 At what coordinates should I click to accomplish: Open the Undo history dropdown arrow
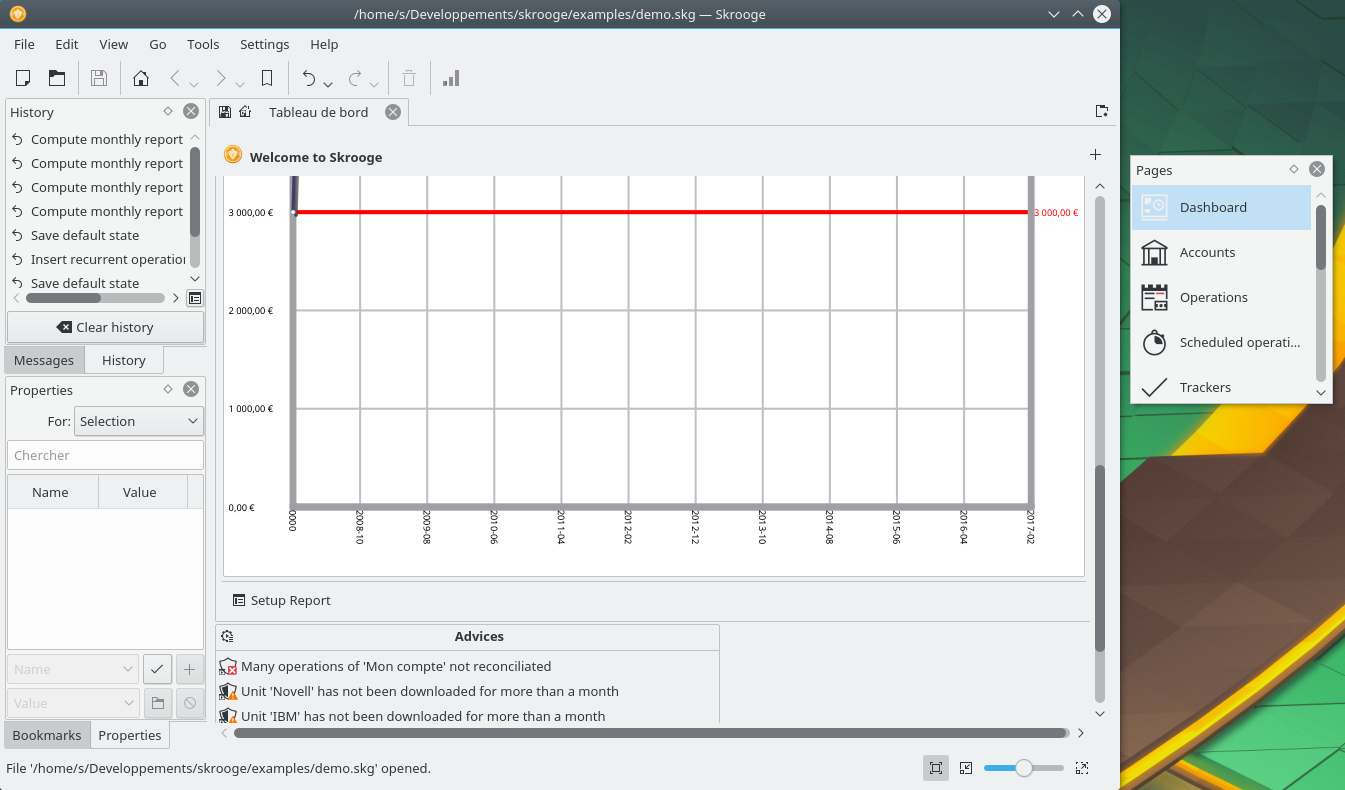328,84
